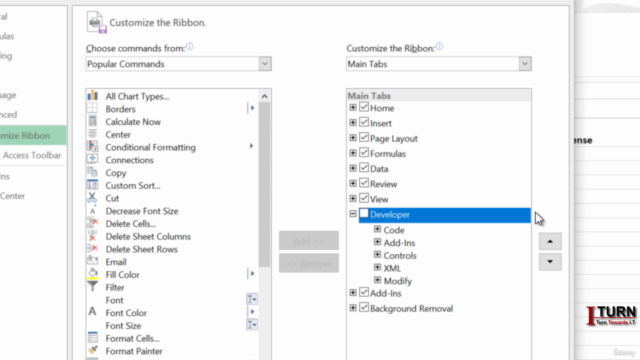The image size is (640, 360).
Task: Click the Delete Sheet Columns icon
Action: click(93, 236)
